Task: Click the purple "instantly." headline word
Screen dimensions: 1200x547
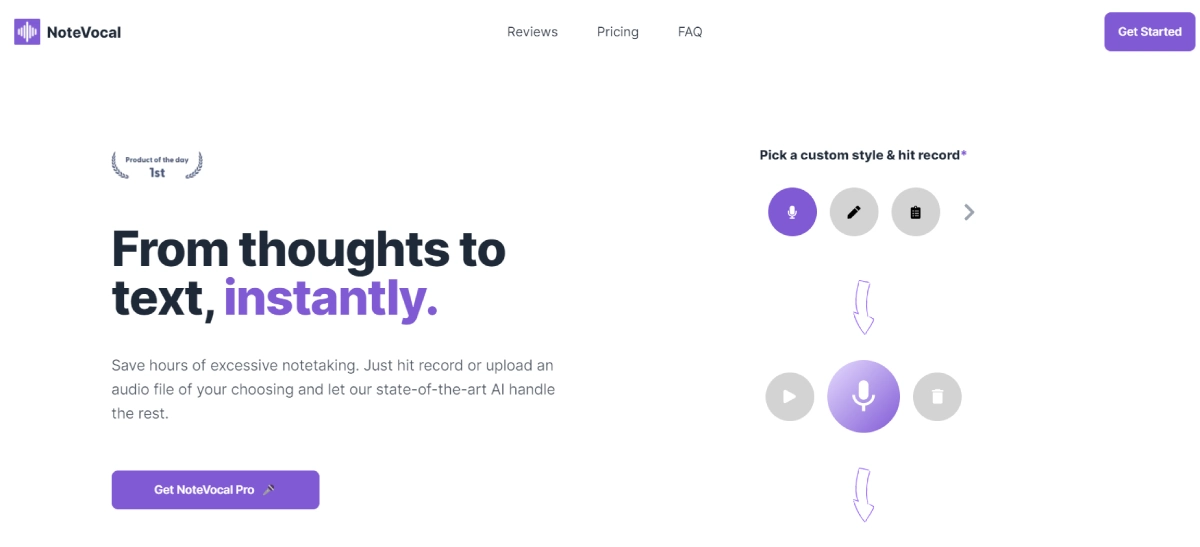Action: pyautogui.click(x=331, y=298)
